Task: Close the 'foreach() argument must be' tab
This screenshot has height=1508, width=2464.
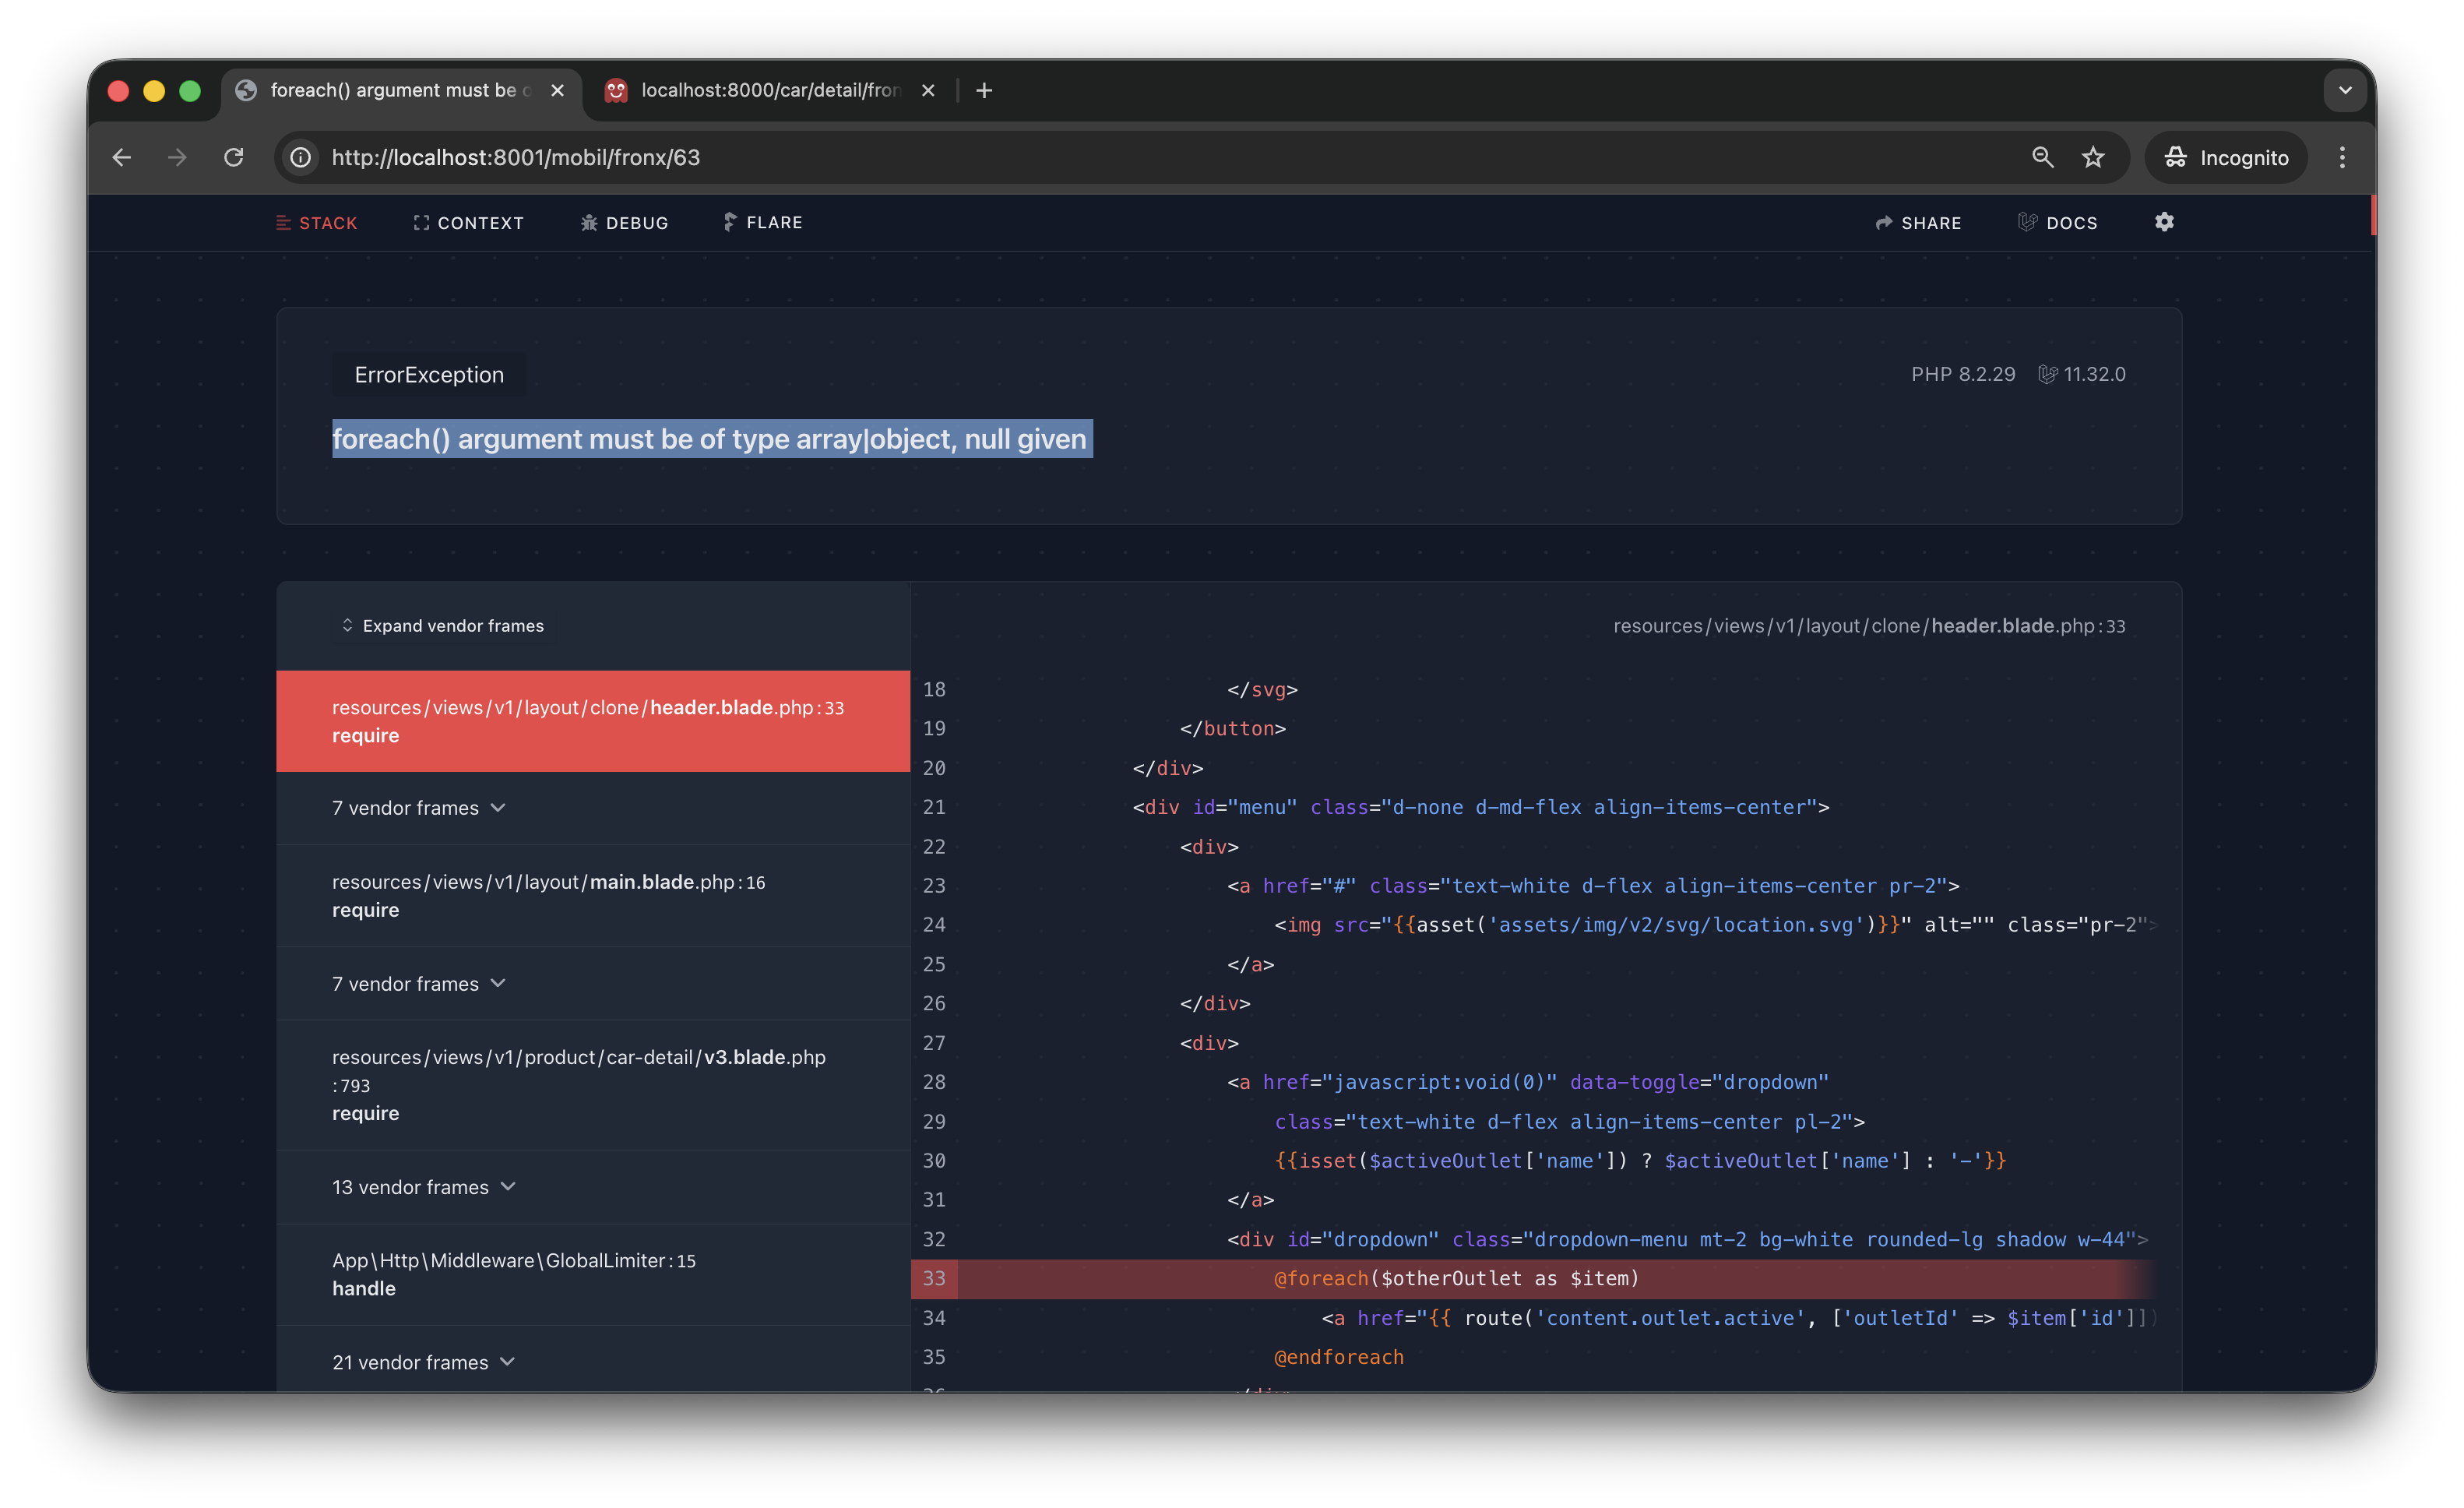Action: pyautogui.click(x=557, y=90)
